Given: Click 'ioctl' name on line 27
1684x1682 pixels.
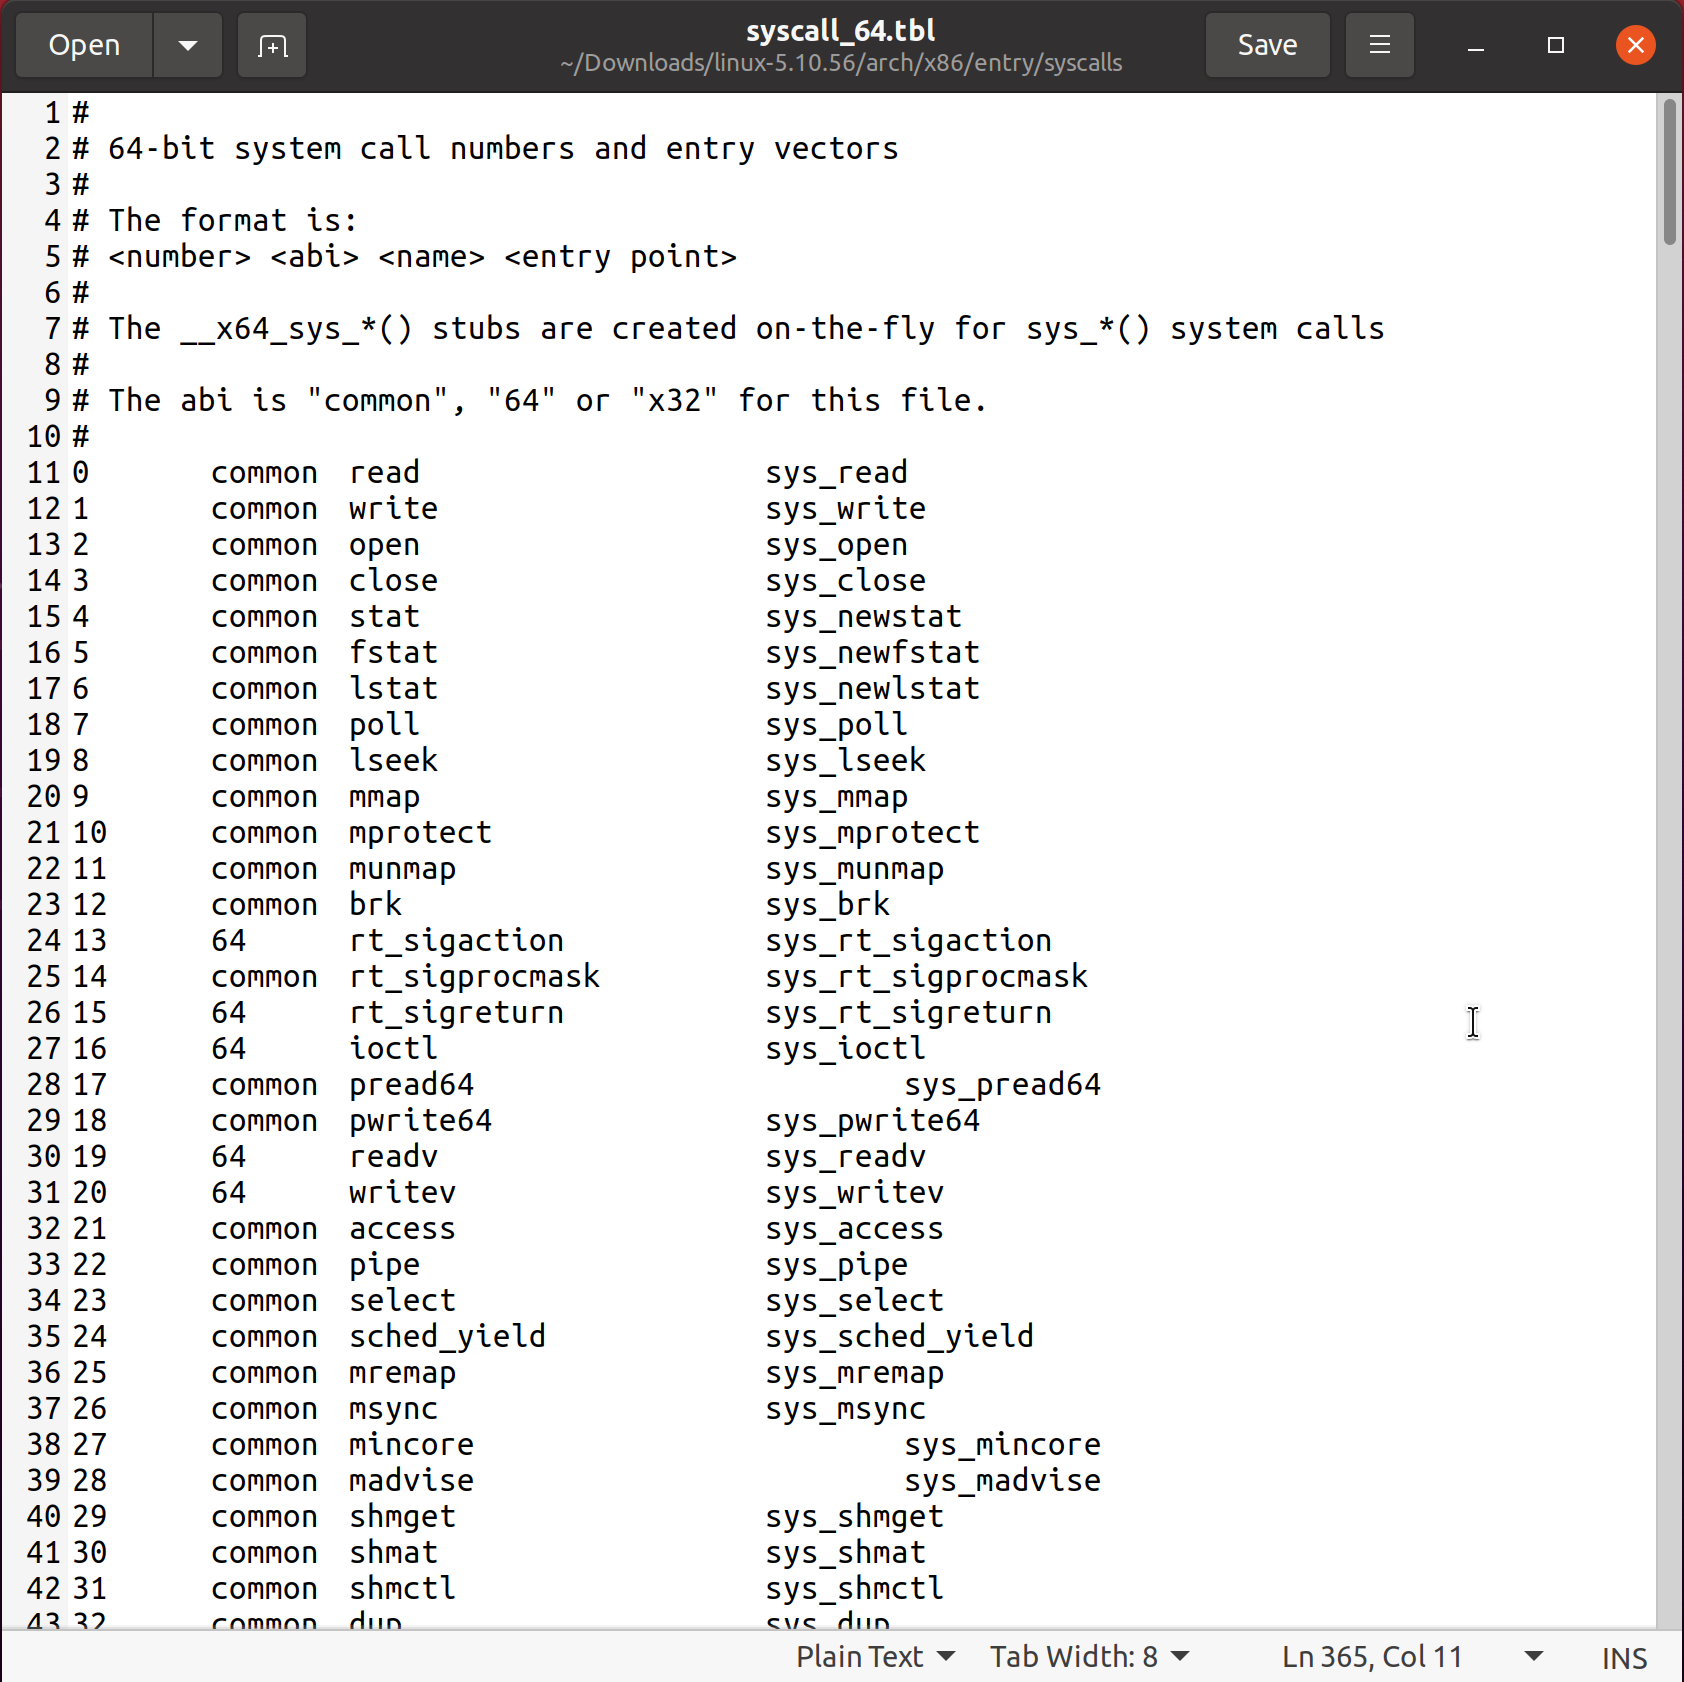Looking at the screenshot, I should 393,1048.
